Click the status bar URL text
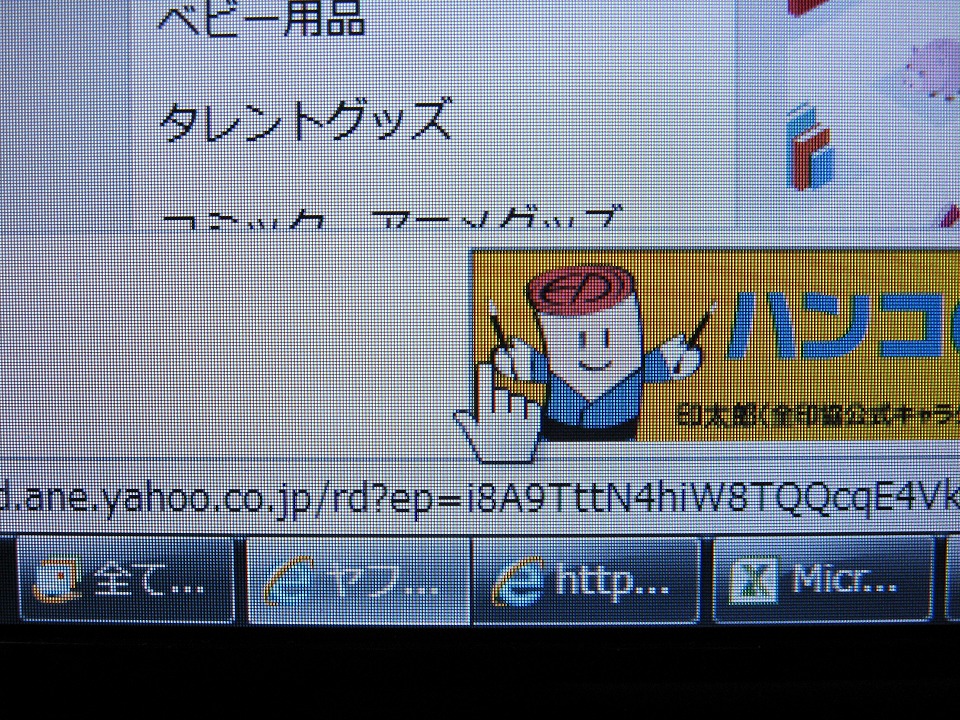The width and height of the screenshot is (960, 720). [480, 499]
